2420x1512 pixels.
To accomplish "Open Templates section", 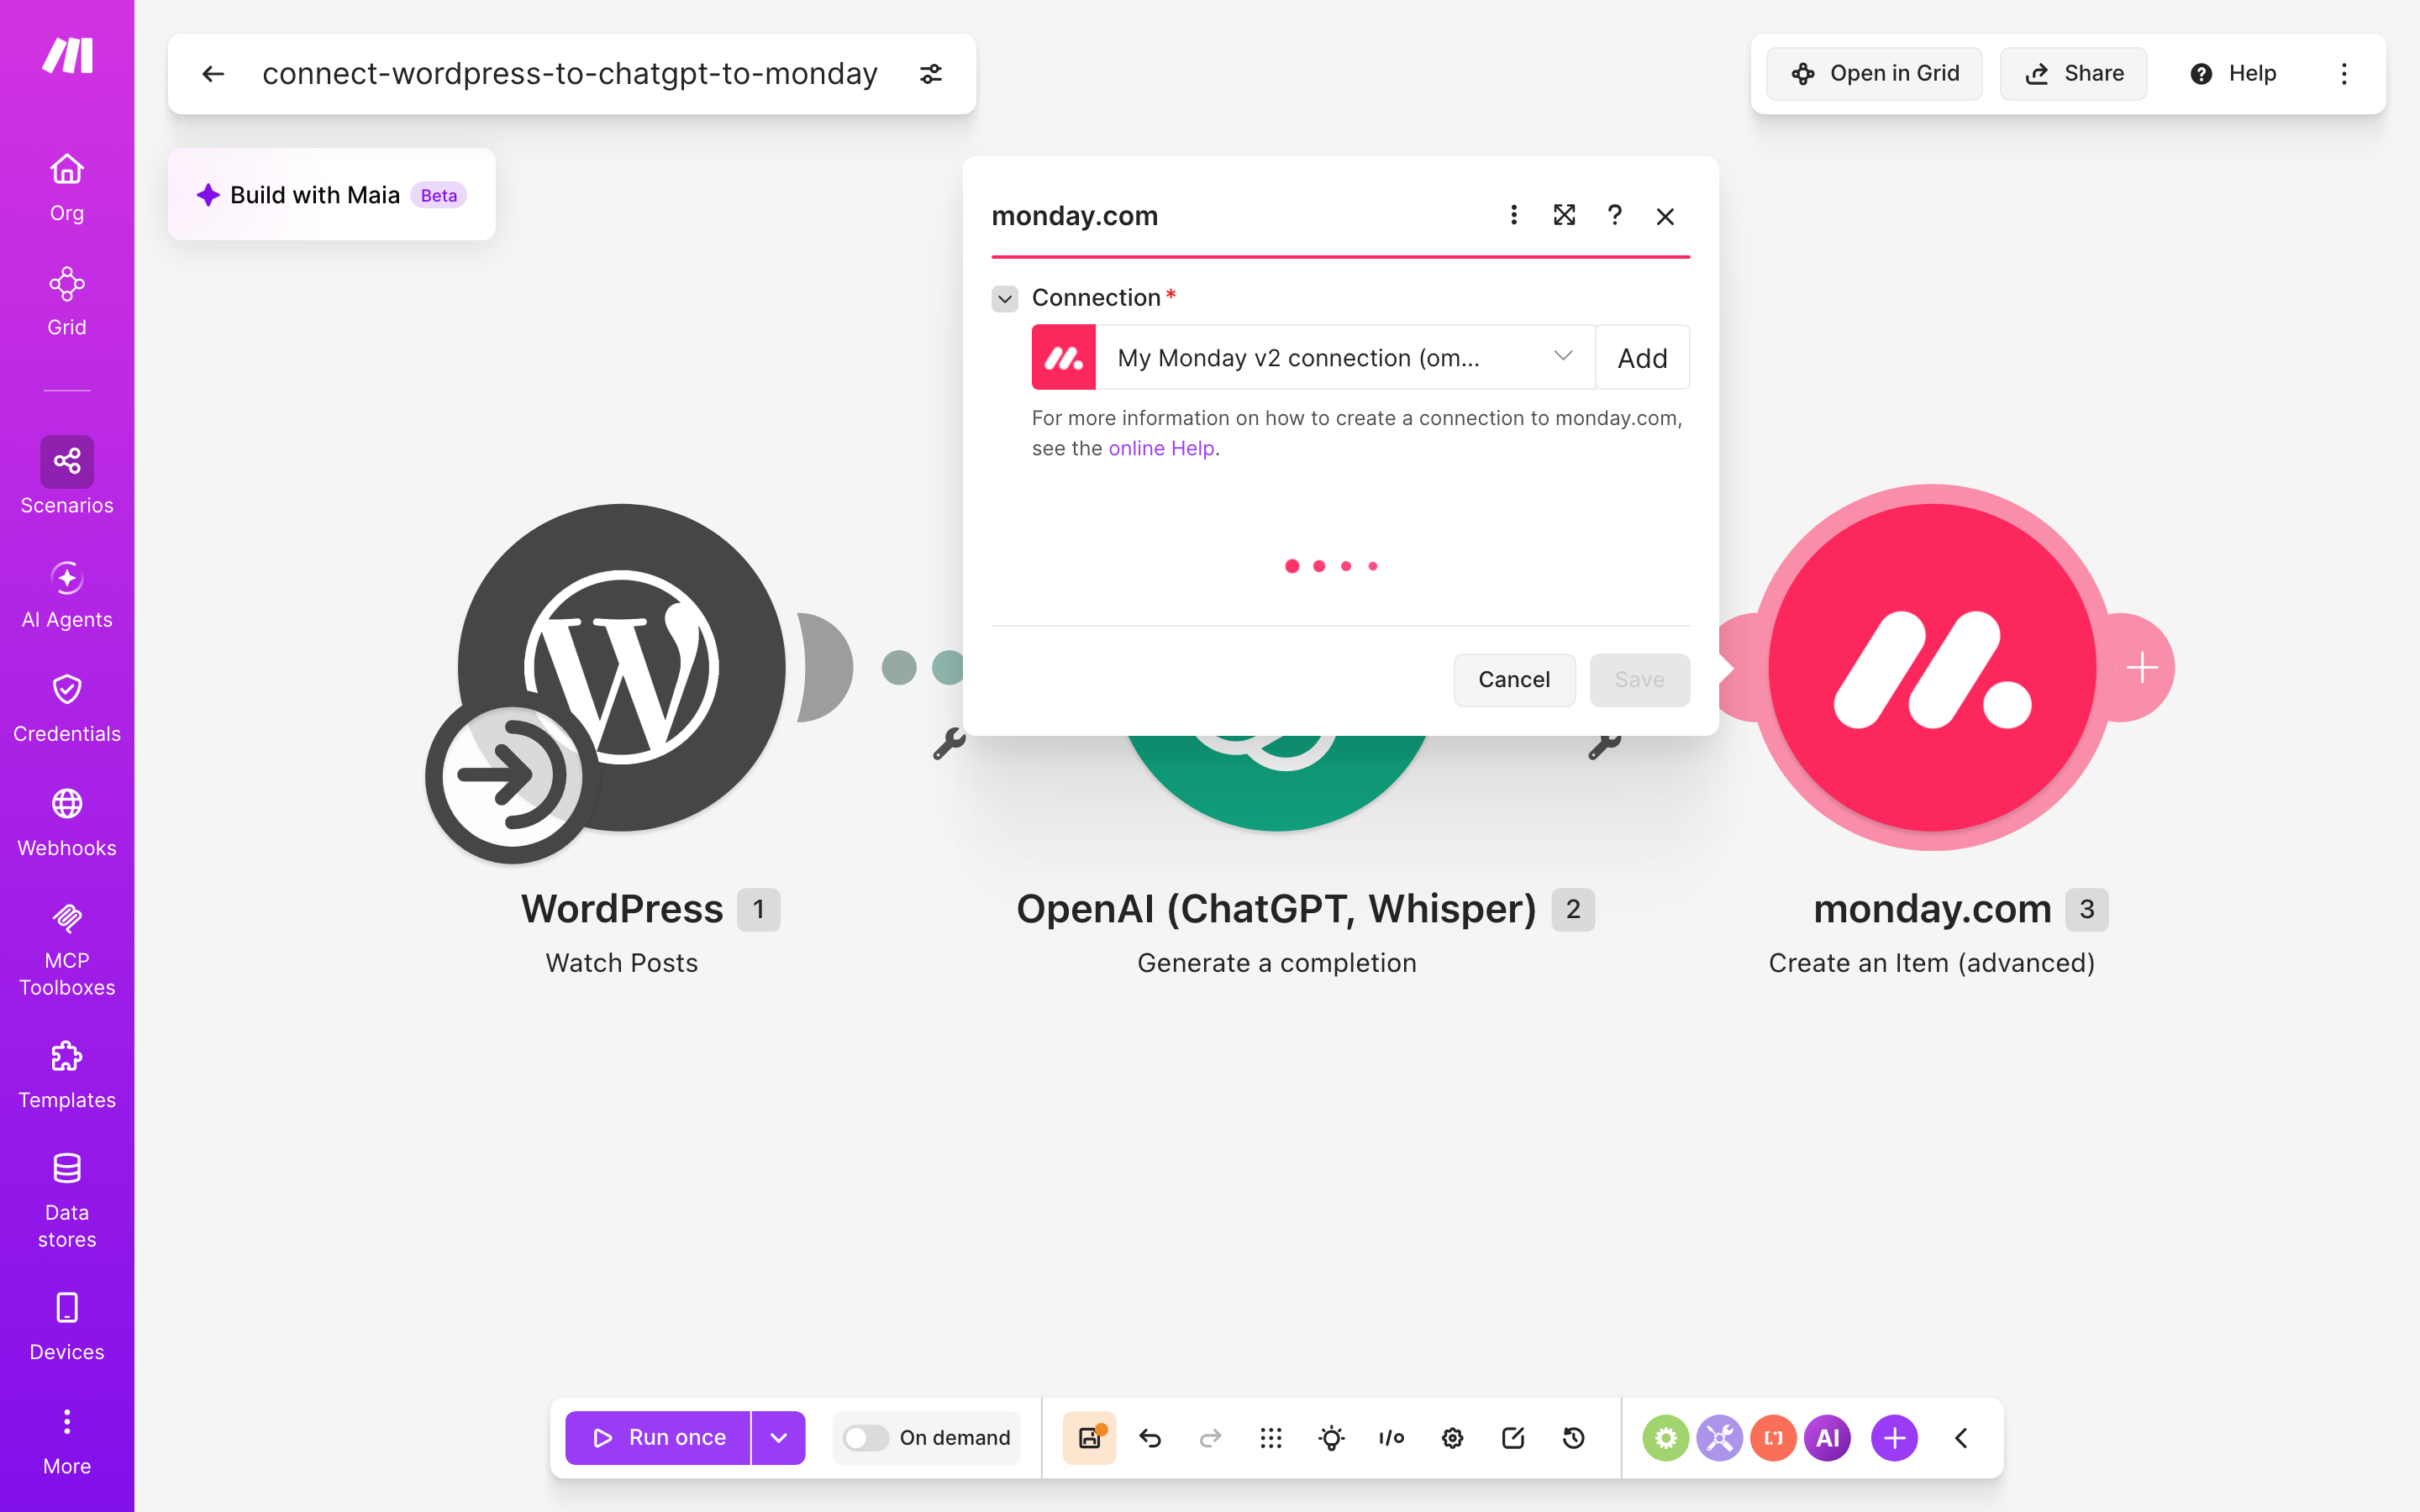I will coord(67,1075).
